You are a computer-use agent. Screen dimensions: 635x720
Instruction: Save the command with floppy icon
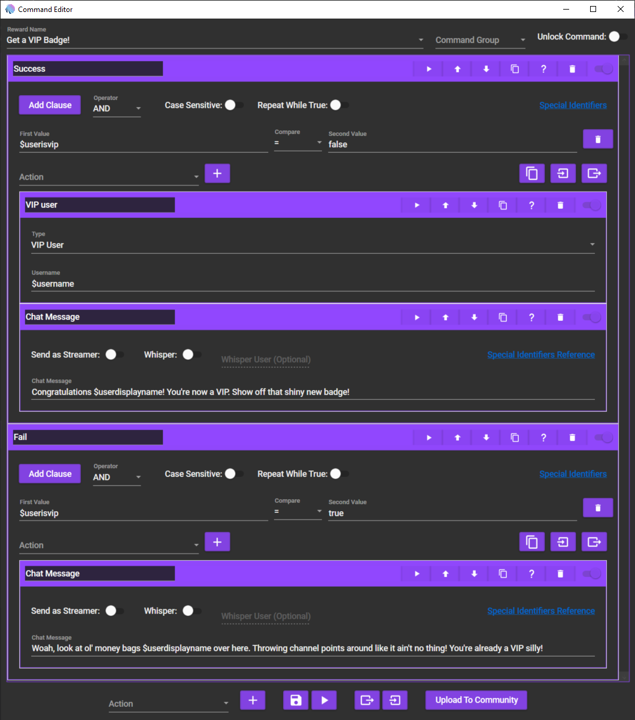(x=296, y=700)
